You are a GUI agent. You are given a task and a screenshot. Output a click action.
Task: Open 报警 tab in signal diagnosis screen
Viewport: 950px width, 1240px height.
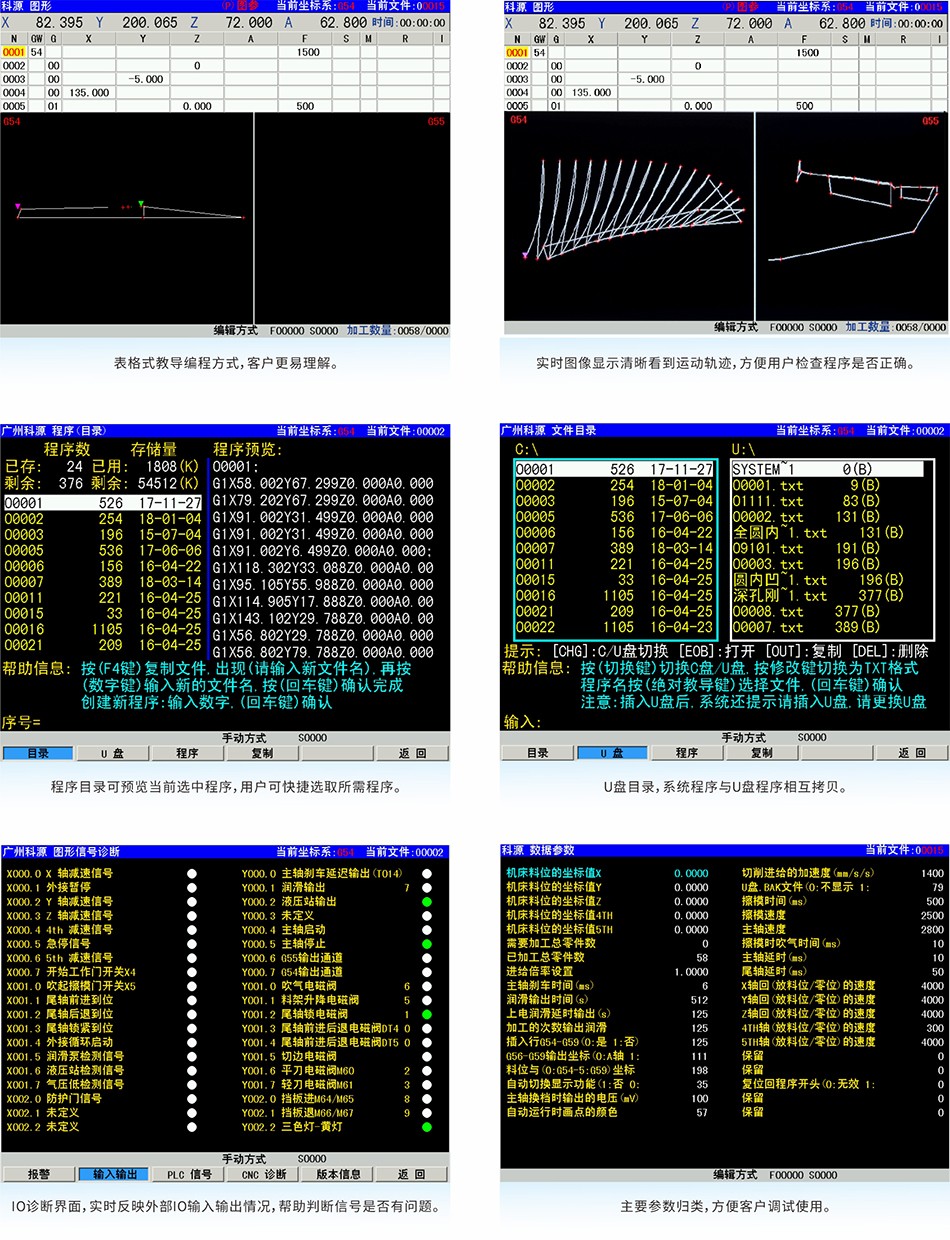38,1174
